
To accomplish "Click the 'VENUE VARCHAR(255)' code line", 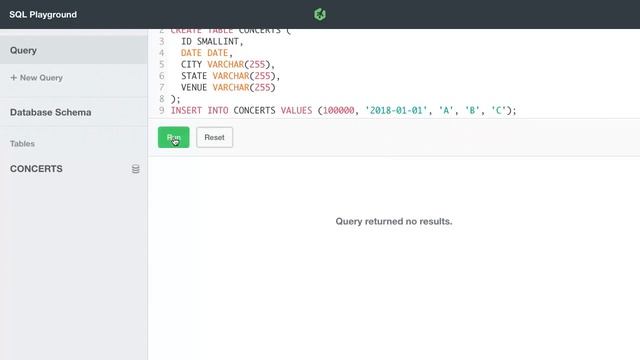I will tap(228, 87).
